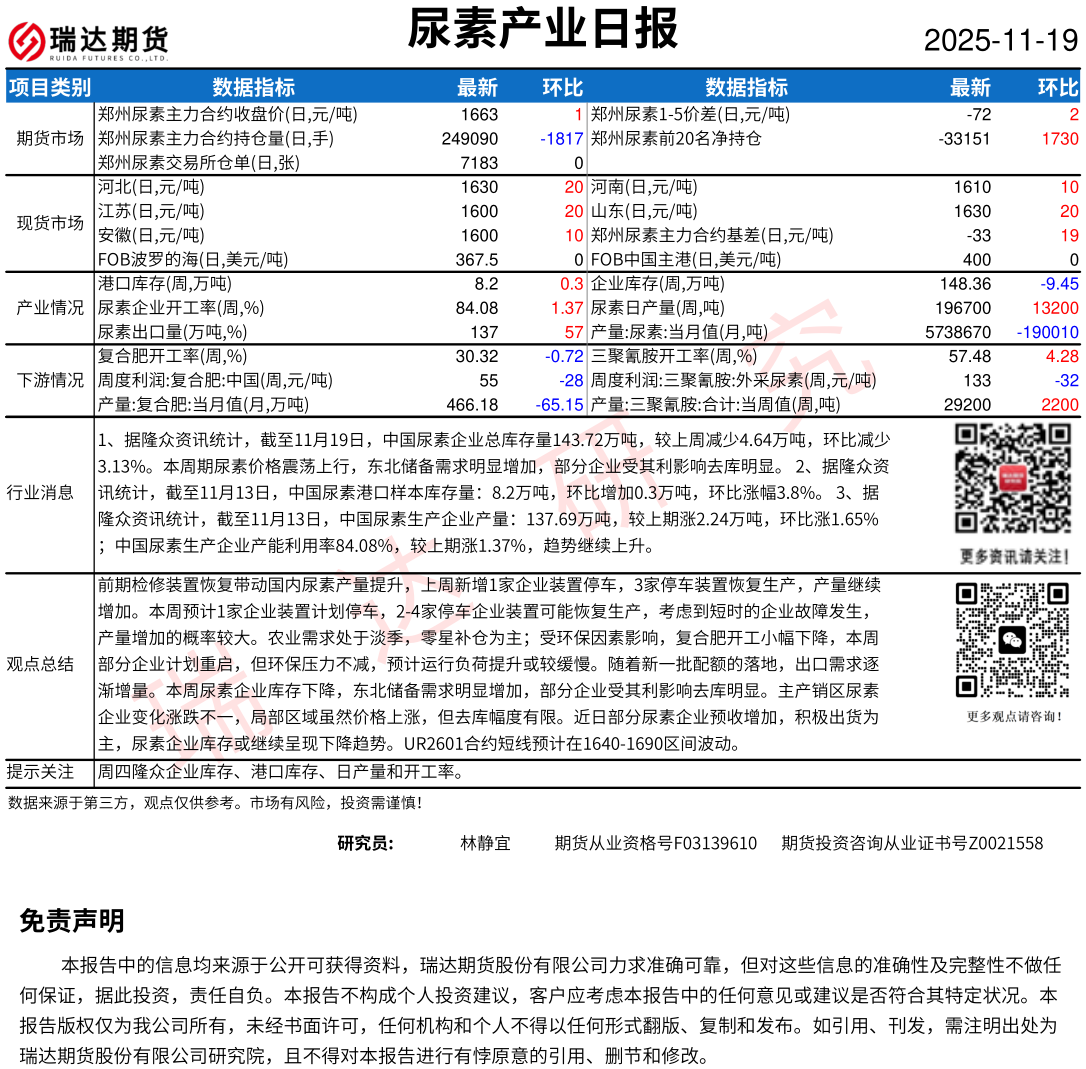Click researcher name 林静宜
Viewport: 1086px width, 1069px height.
click(x=485, y=843)
